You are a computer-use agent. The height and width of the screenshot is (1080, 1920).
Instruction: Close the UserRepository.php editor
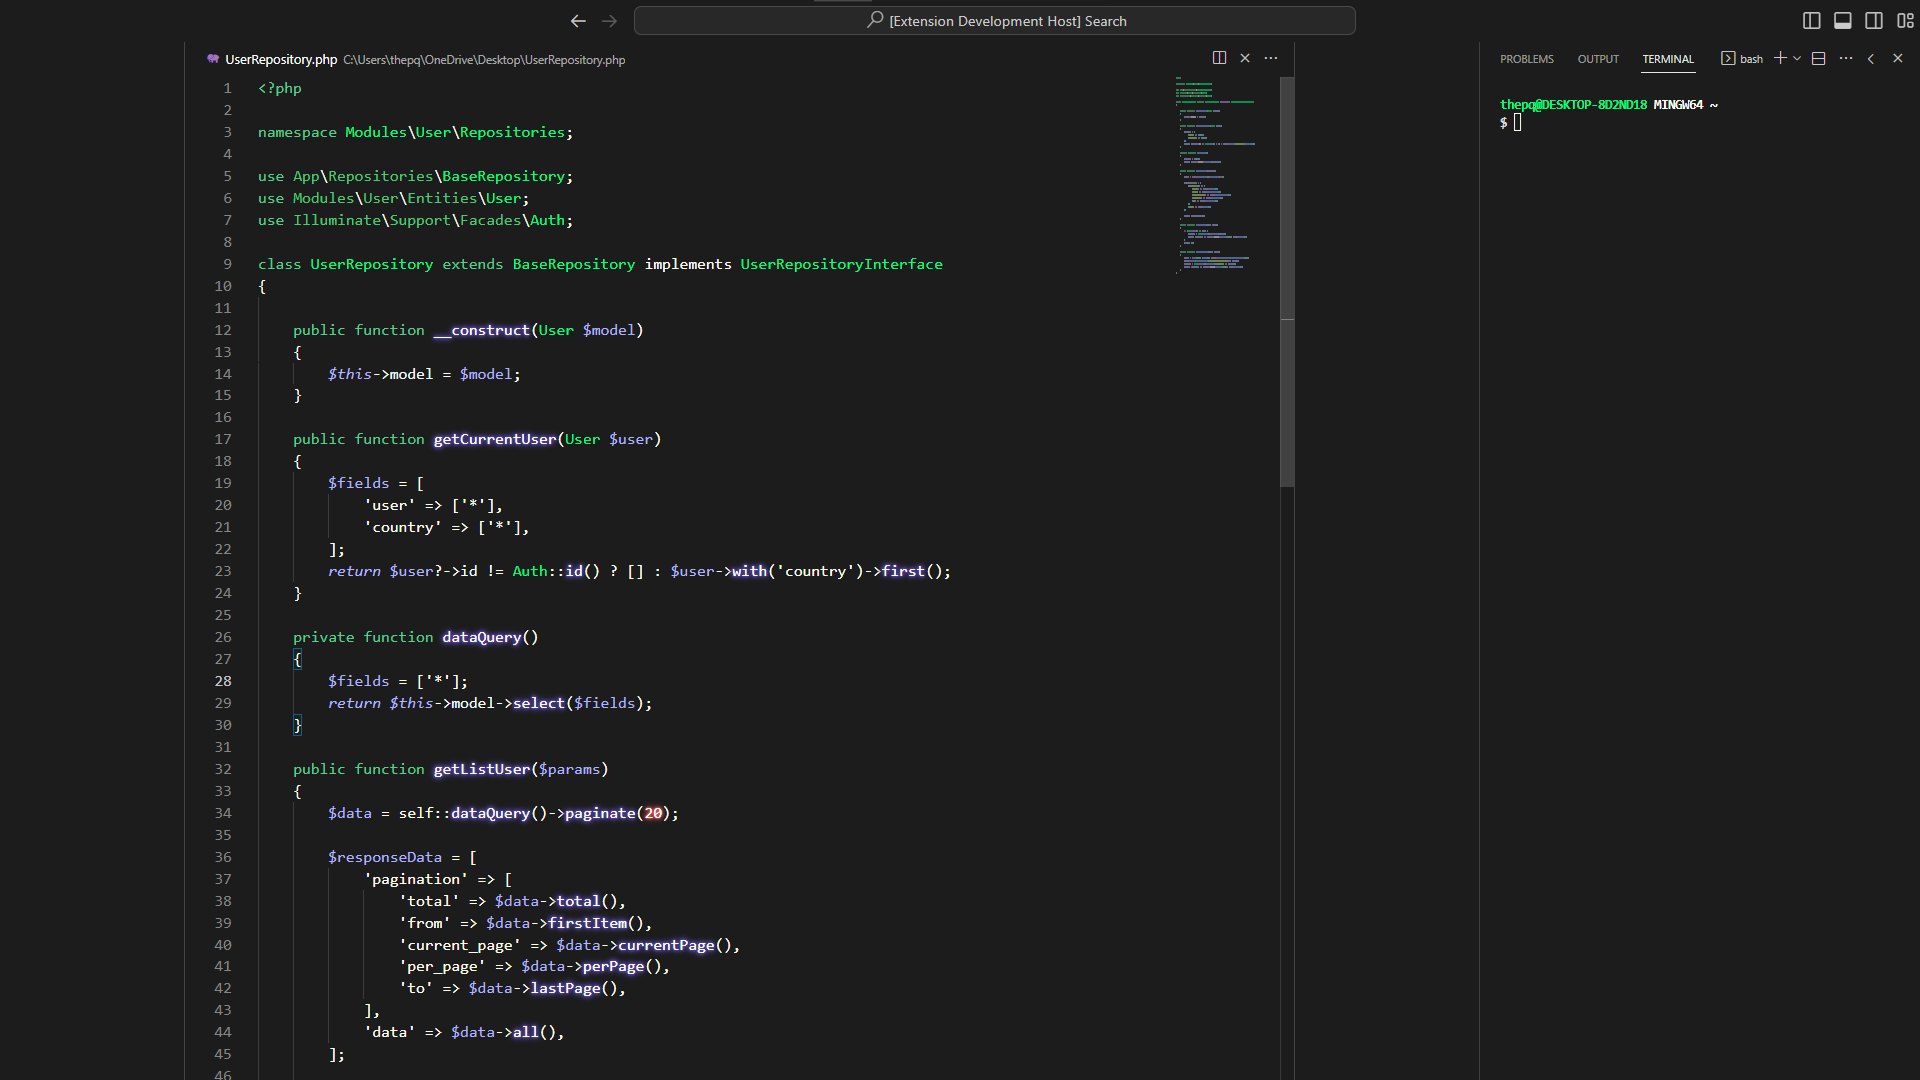click(1245, 58)
